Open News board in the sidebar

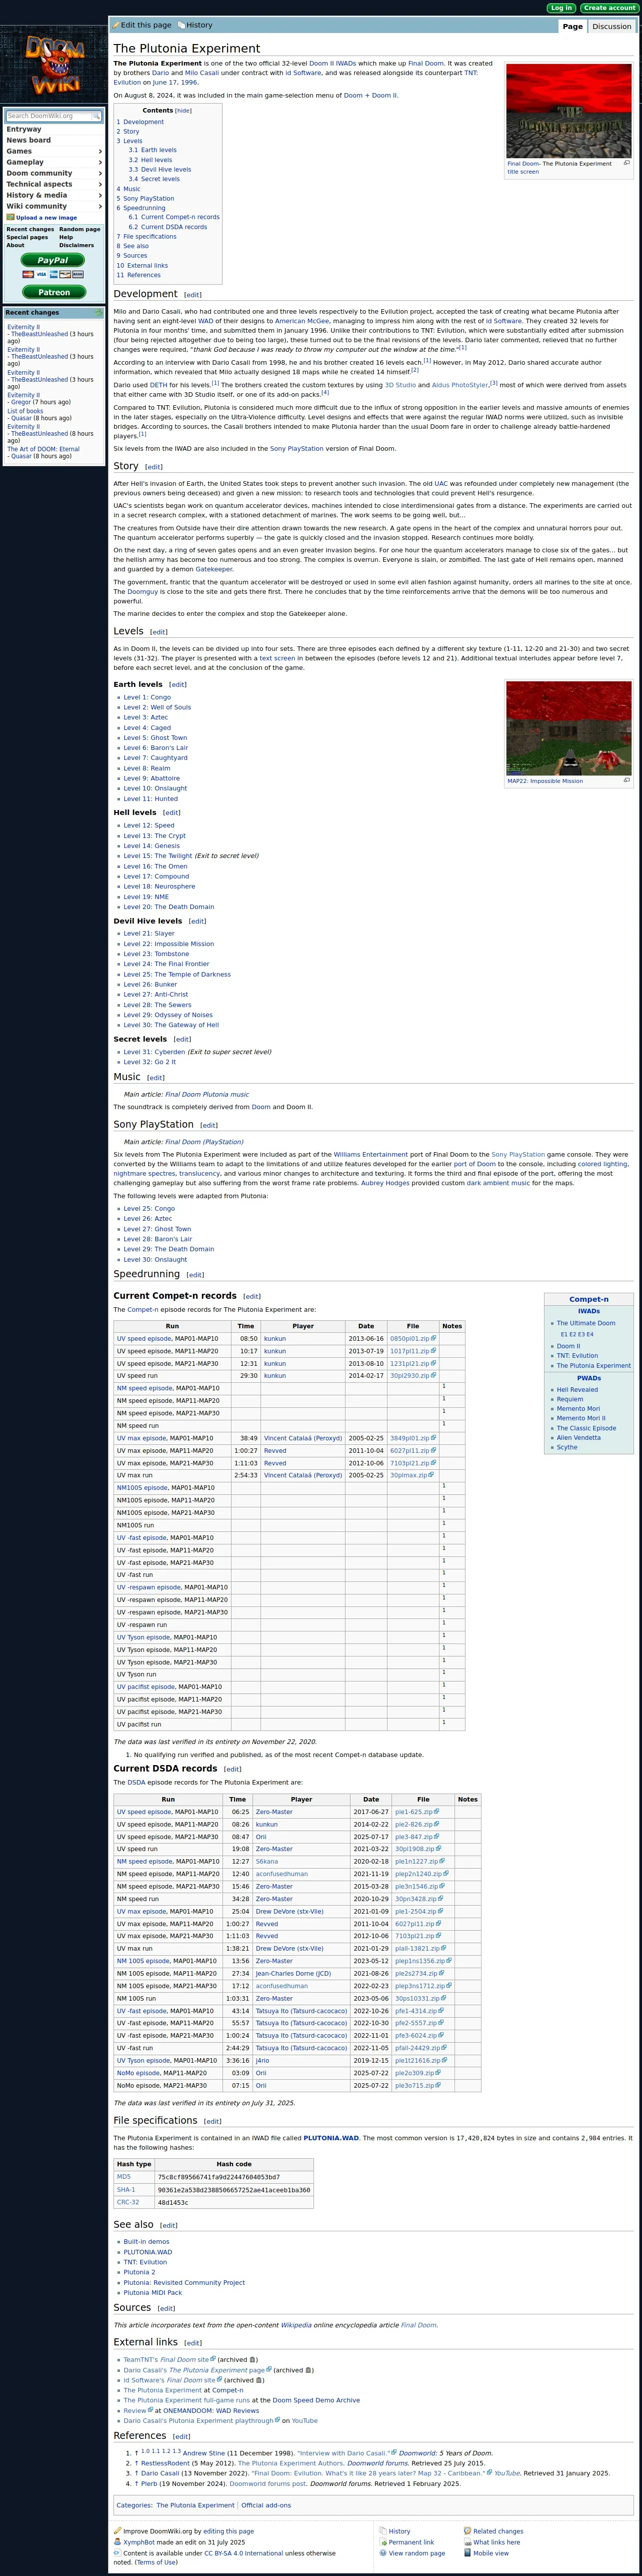(29, 140)
